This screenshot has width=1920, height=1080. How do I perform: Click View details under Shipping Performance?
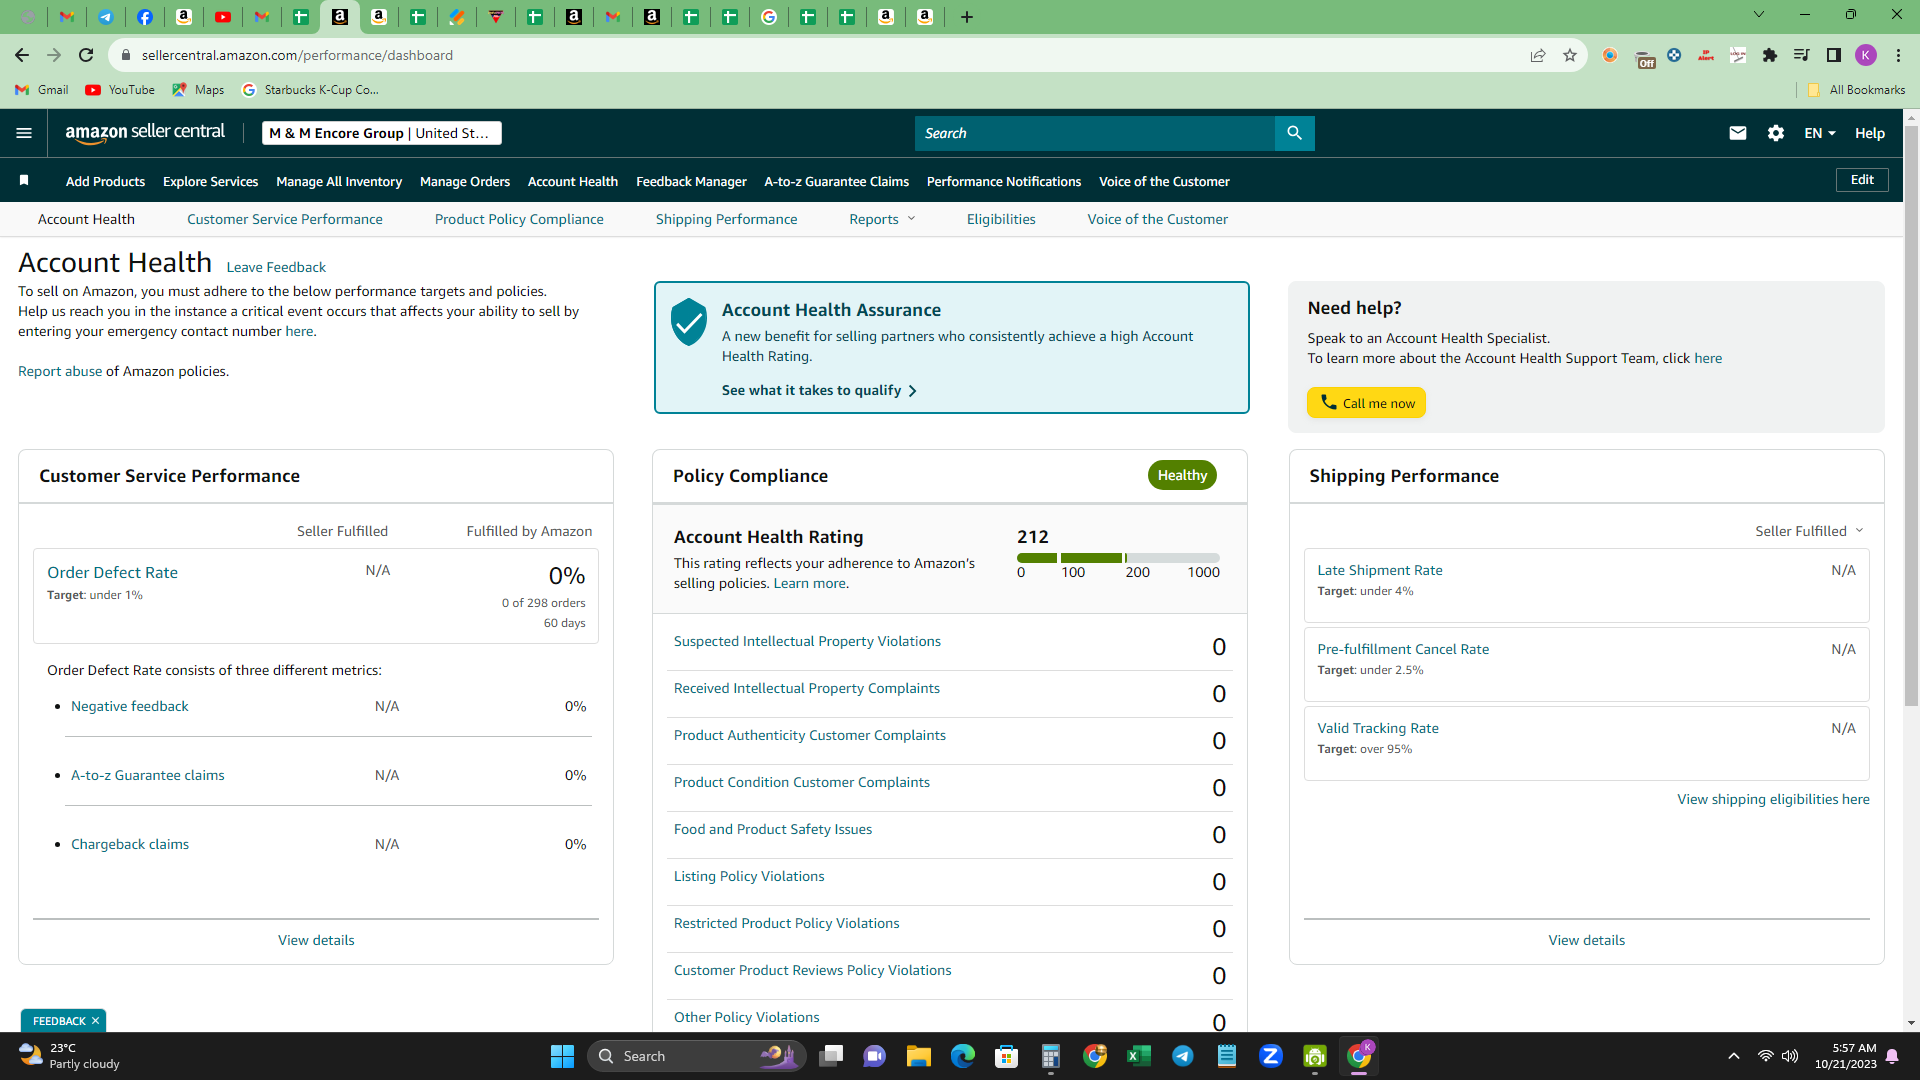[x=1587, y=940]
